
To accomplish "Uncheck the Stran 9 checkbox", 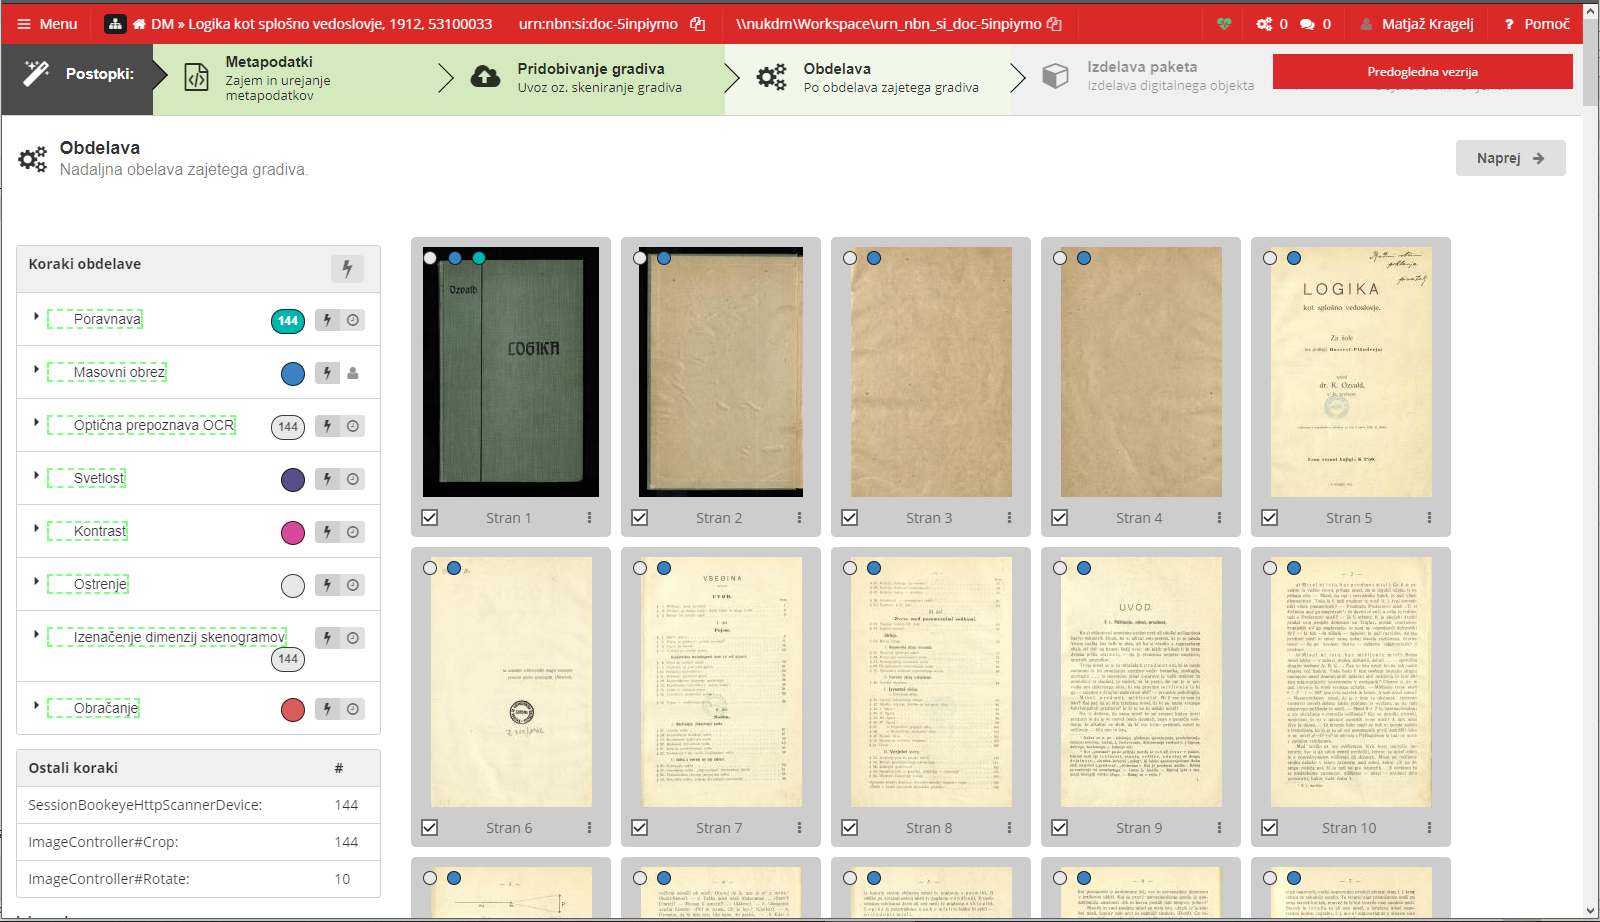I will tap(1060, 828).
